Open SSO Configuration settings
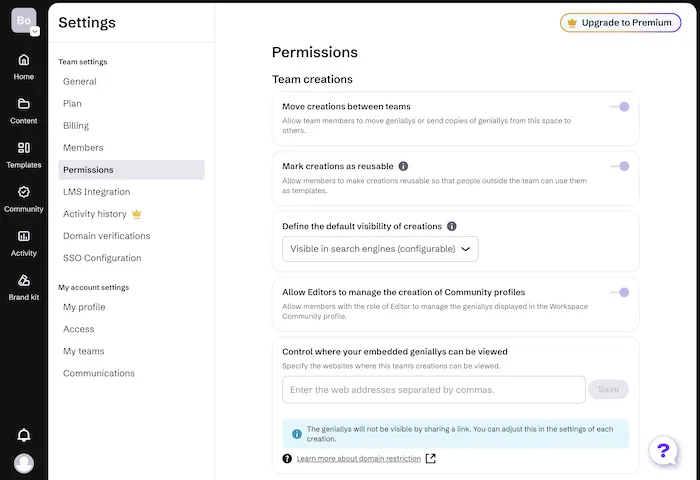 tap(102, 258)
